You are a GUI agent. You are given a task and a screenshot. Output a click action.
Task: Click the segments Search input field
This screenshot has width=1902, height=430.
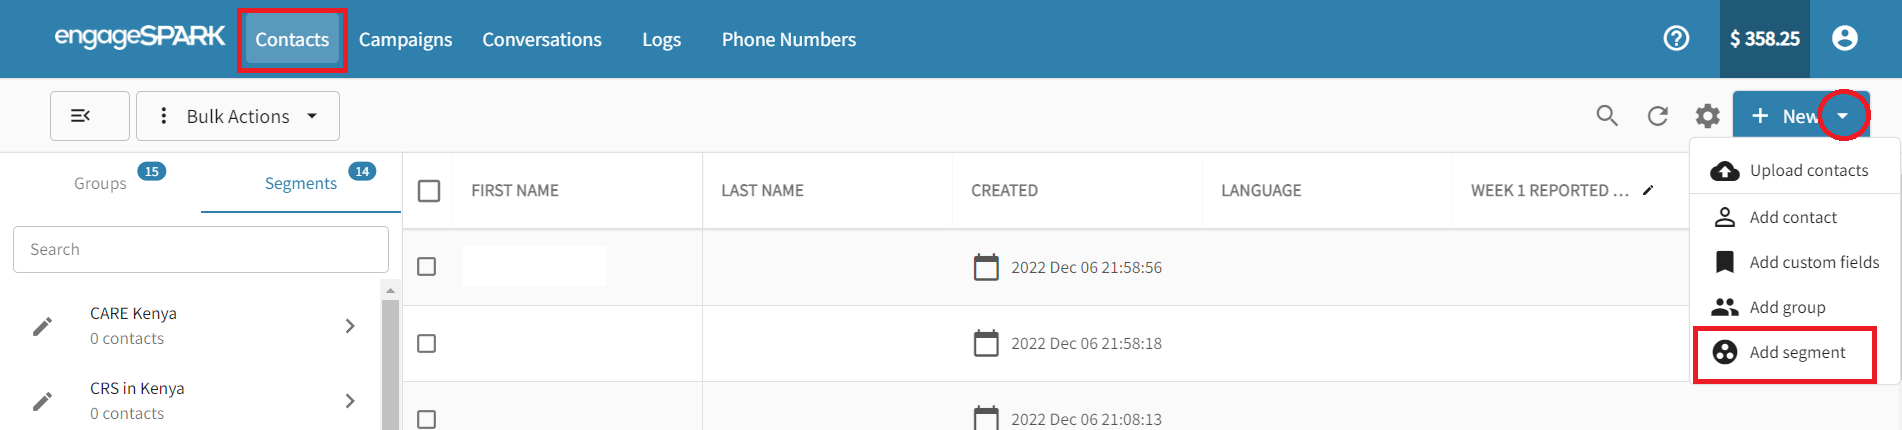[200, 249]
